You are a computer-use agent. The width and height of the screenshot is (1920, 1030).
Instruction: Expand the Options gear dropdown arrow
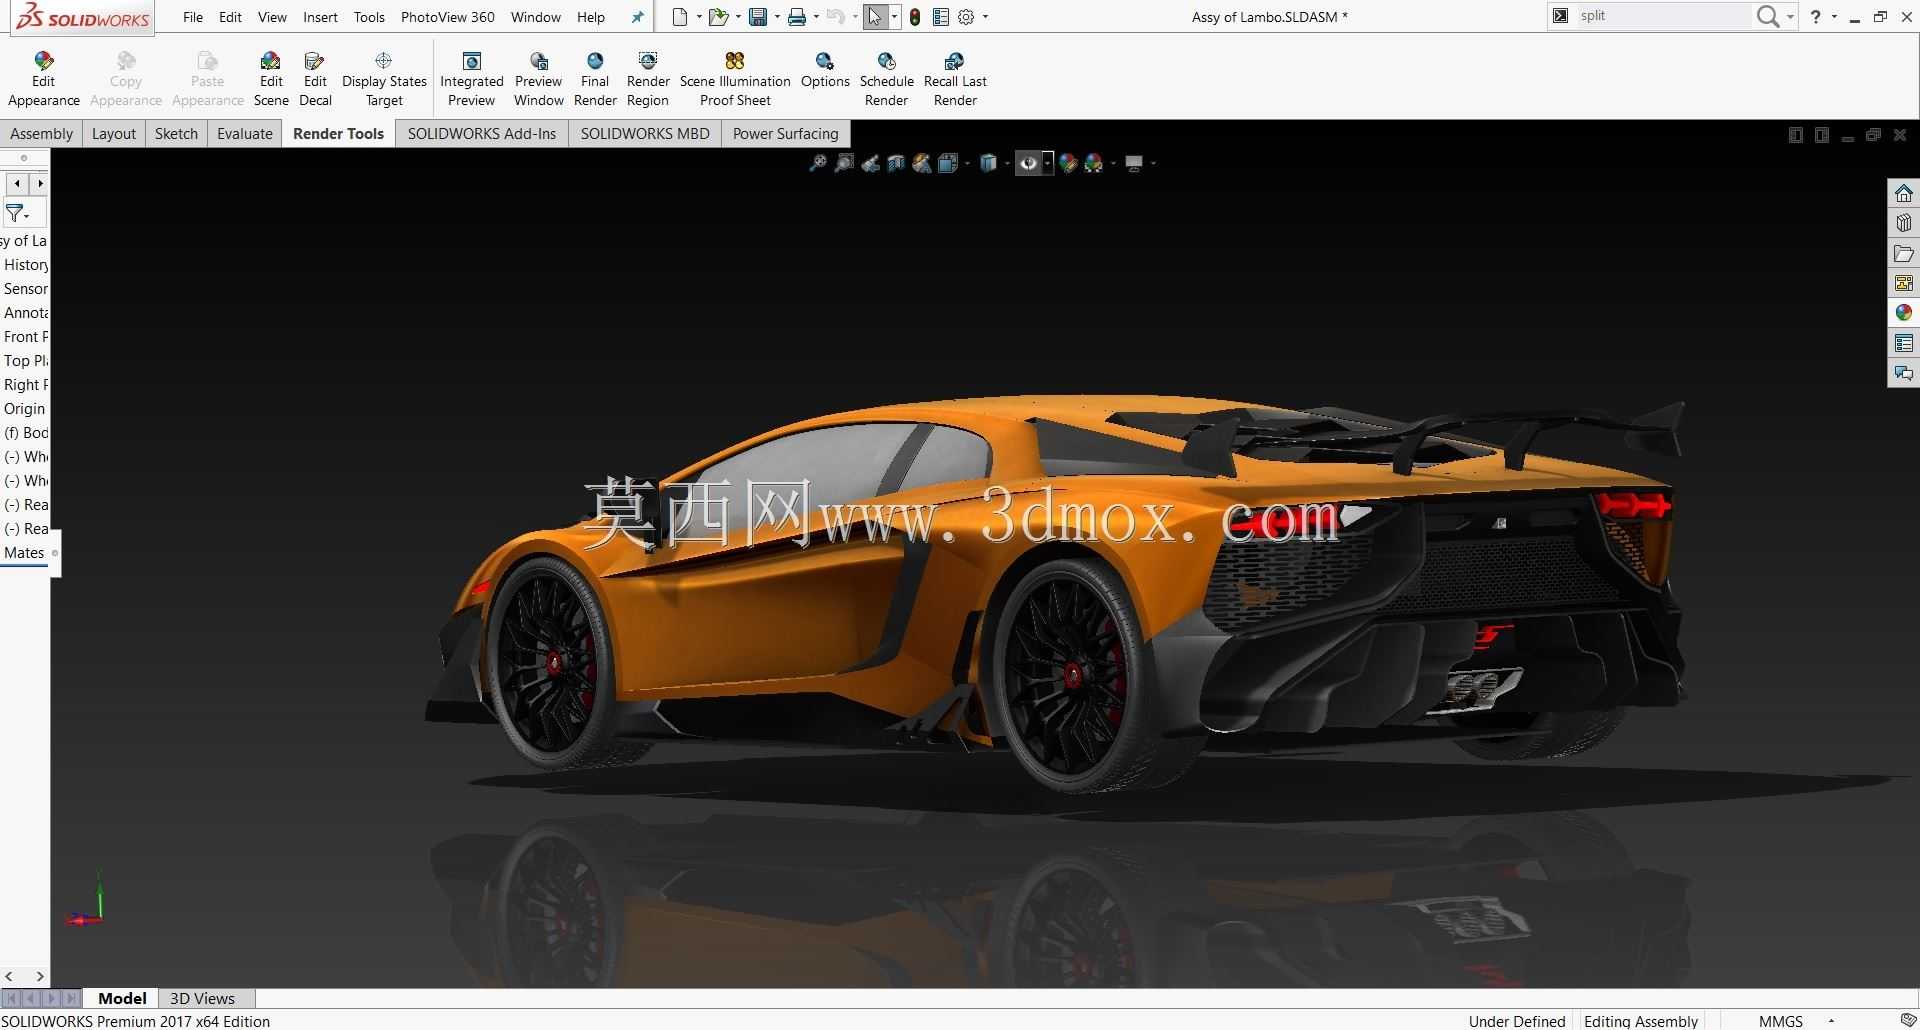985,17
